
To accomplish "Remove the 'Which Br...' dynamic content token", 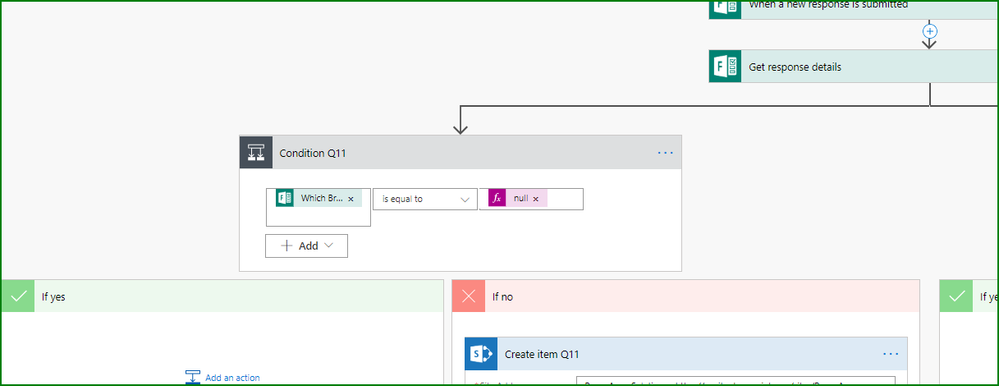I will pos(351,199).
